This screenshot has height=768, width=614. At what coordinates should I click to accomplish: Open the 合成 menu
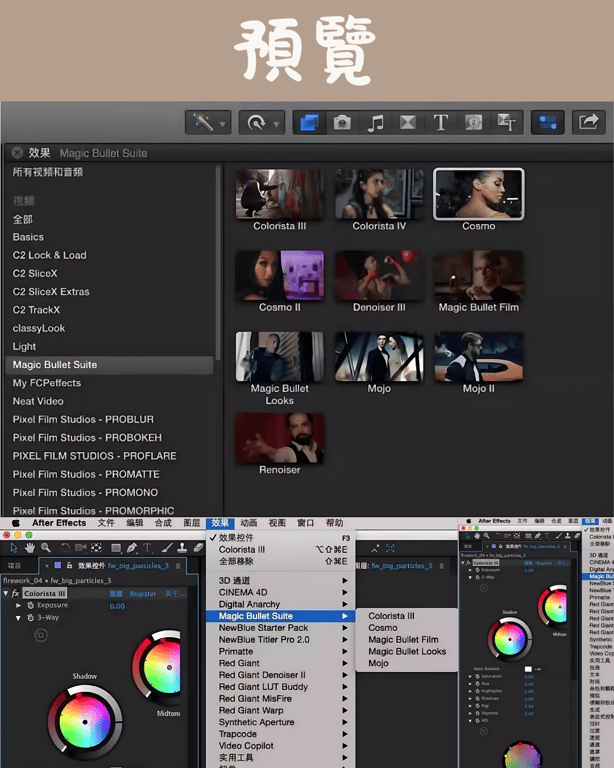(163, 523)
